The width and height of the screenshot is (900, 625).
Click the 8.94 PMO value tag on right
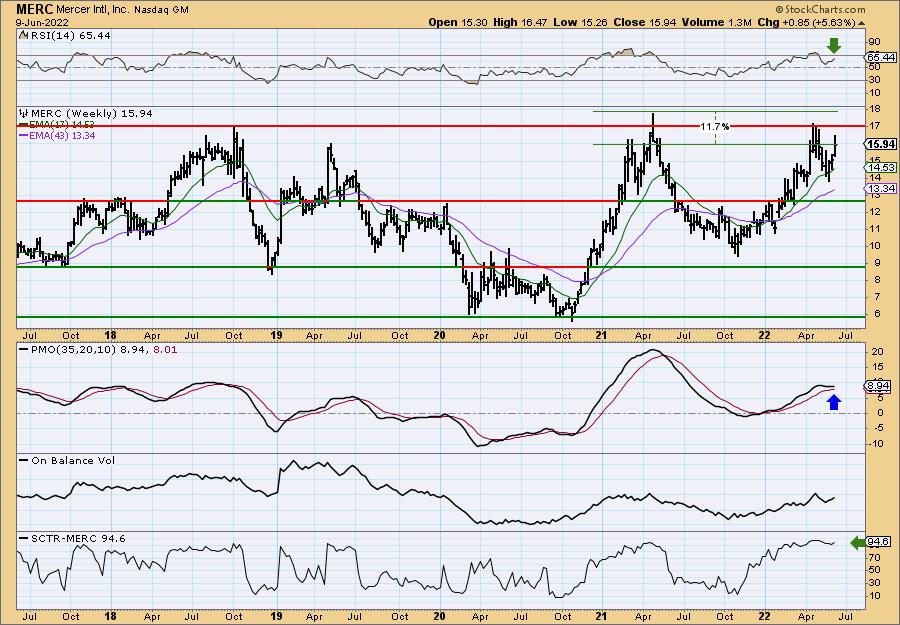click(879, 386)
